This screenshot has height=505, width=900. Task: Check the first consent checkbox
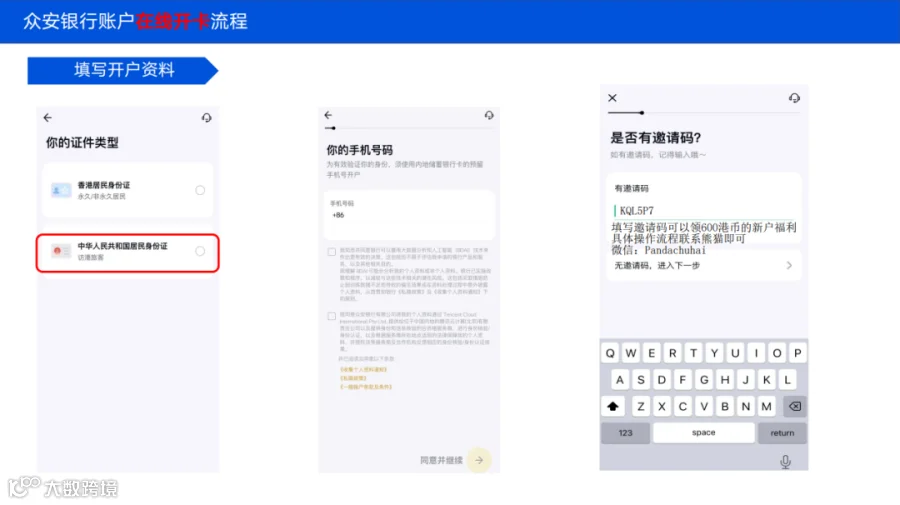[x=332, y=252]
